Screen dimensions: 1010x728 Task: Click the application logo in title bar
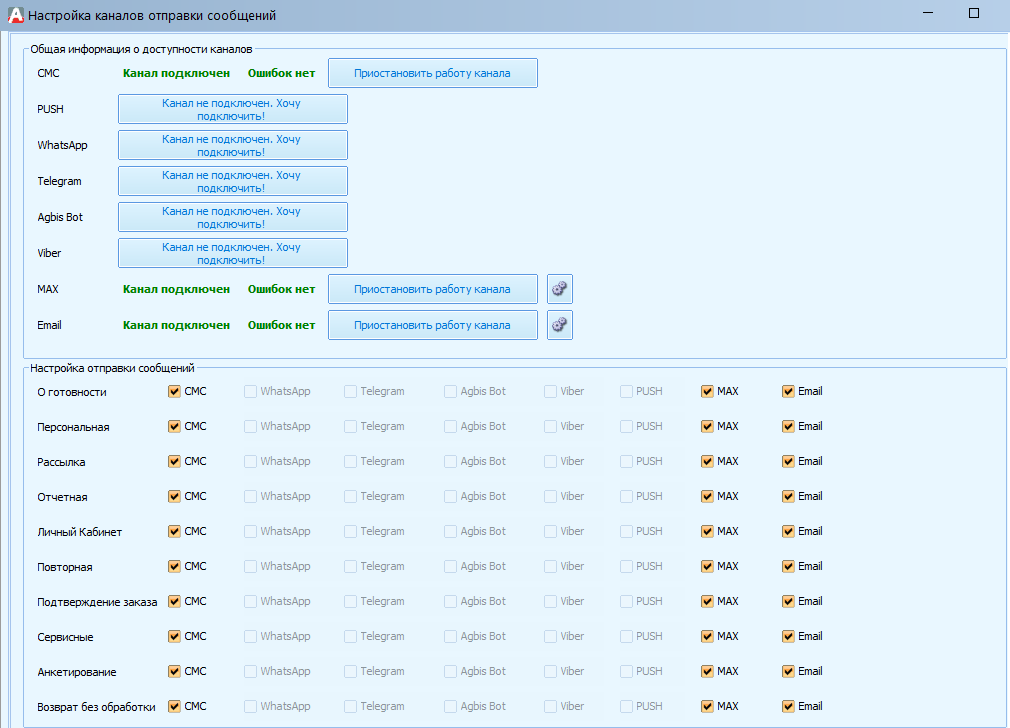coord(15,15)
